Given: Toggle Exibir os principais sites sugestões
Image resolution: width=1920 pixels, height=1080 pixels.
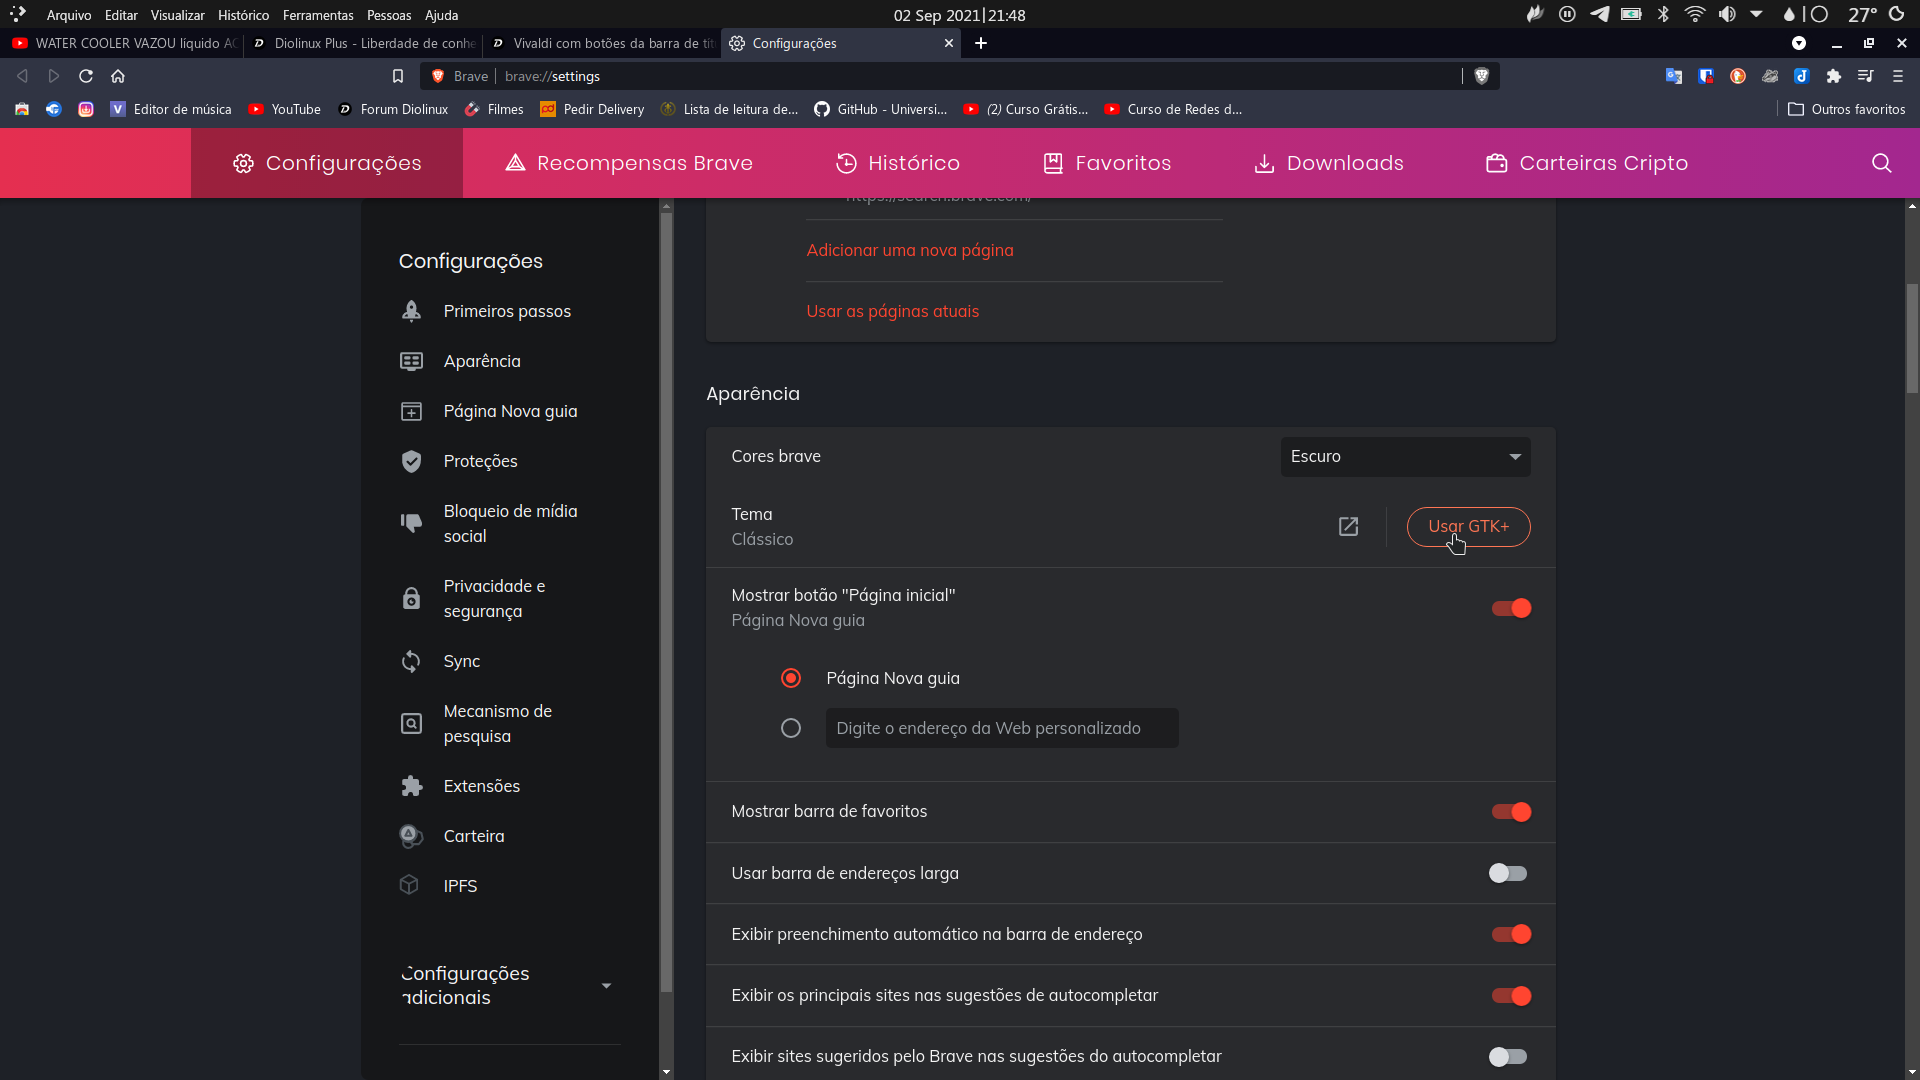Looking at the screenshot, I should [x=1511, y=996].
